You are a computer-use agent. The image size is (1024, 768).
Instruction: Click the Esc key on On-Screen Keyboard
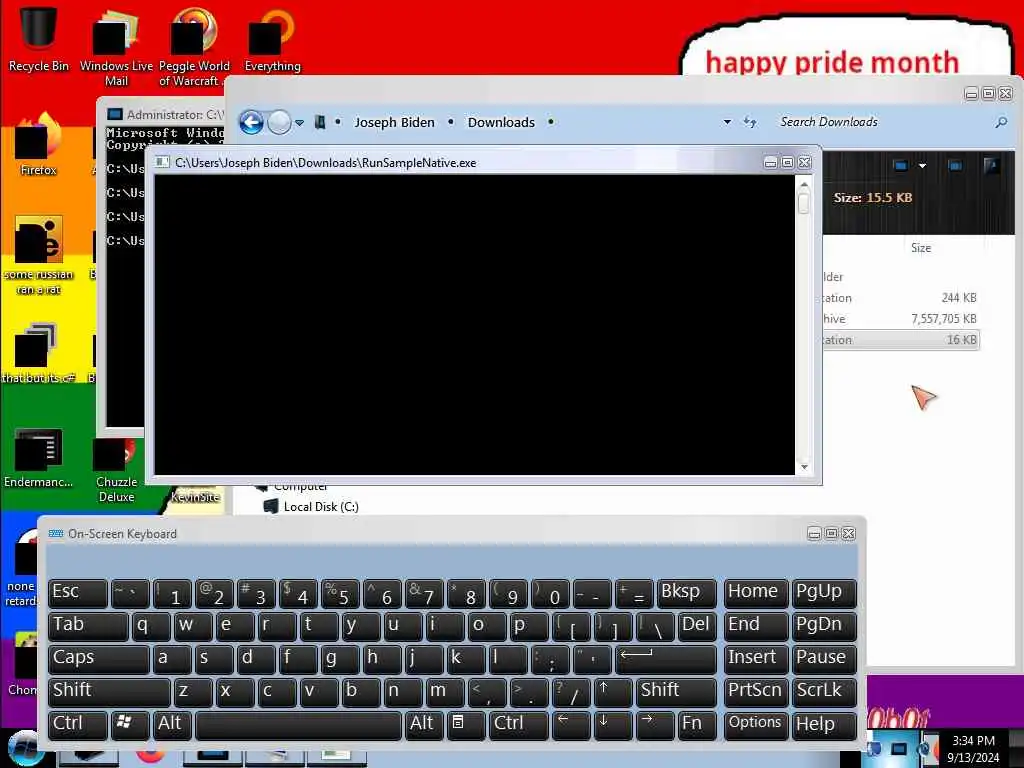tap(78, 592)
